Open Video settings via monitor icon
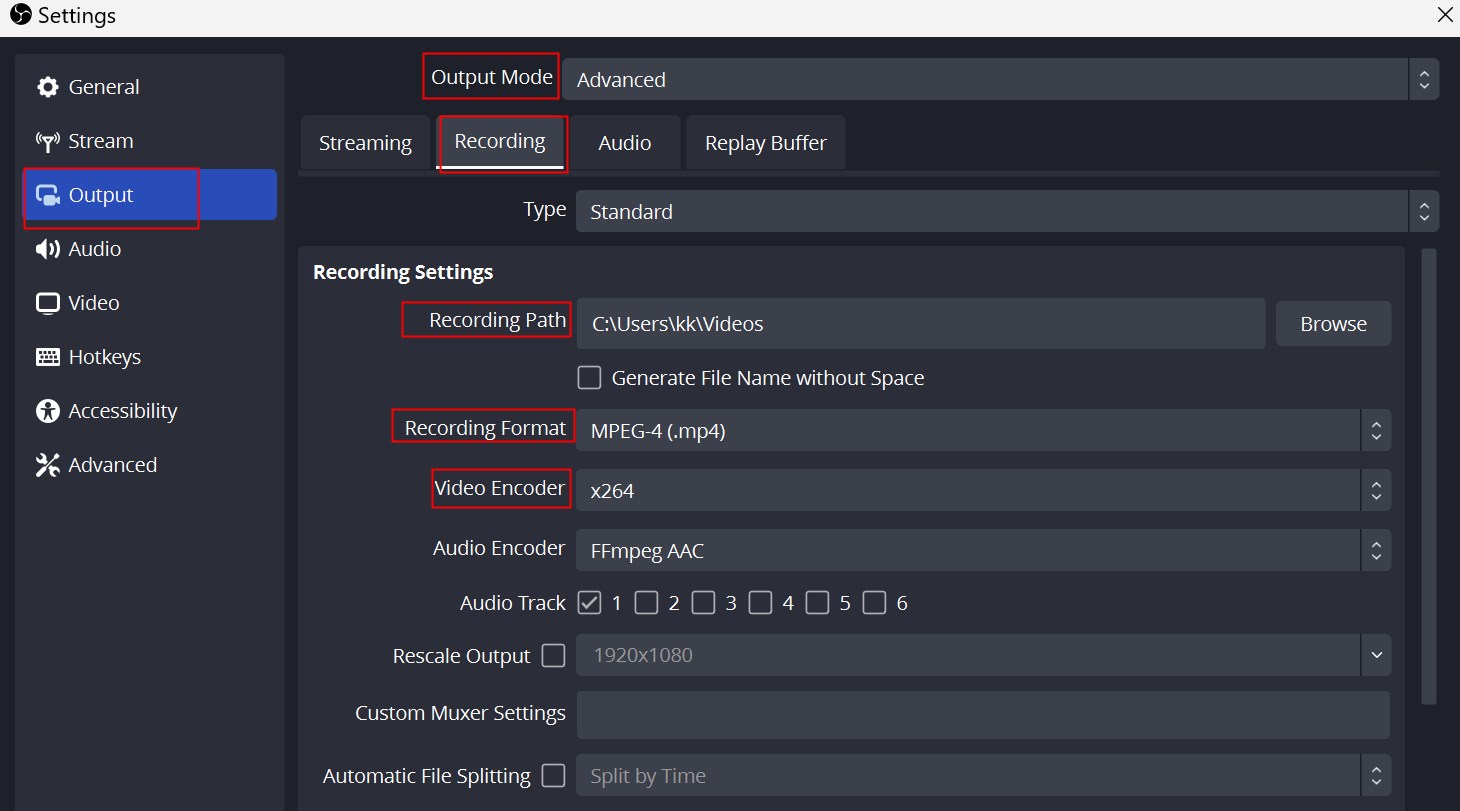 (x=47, y=303)
